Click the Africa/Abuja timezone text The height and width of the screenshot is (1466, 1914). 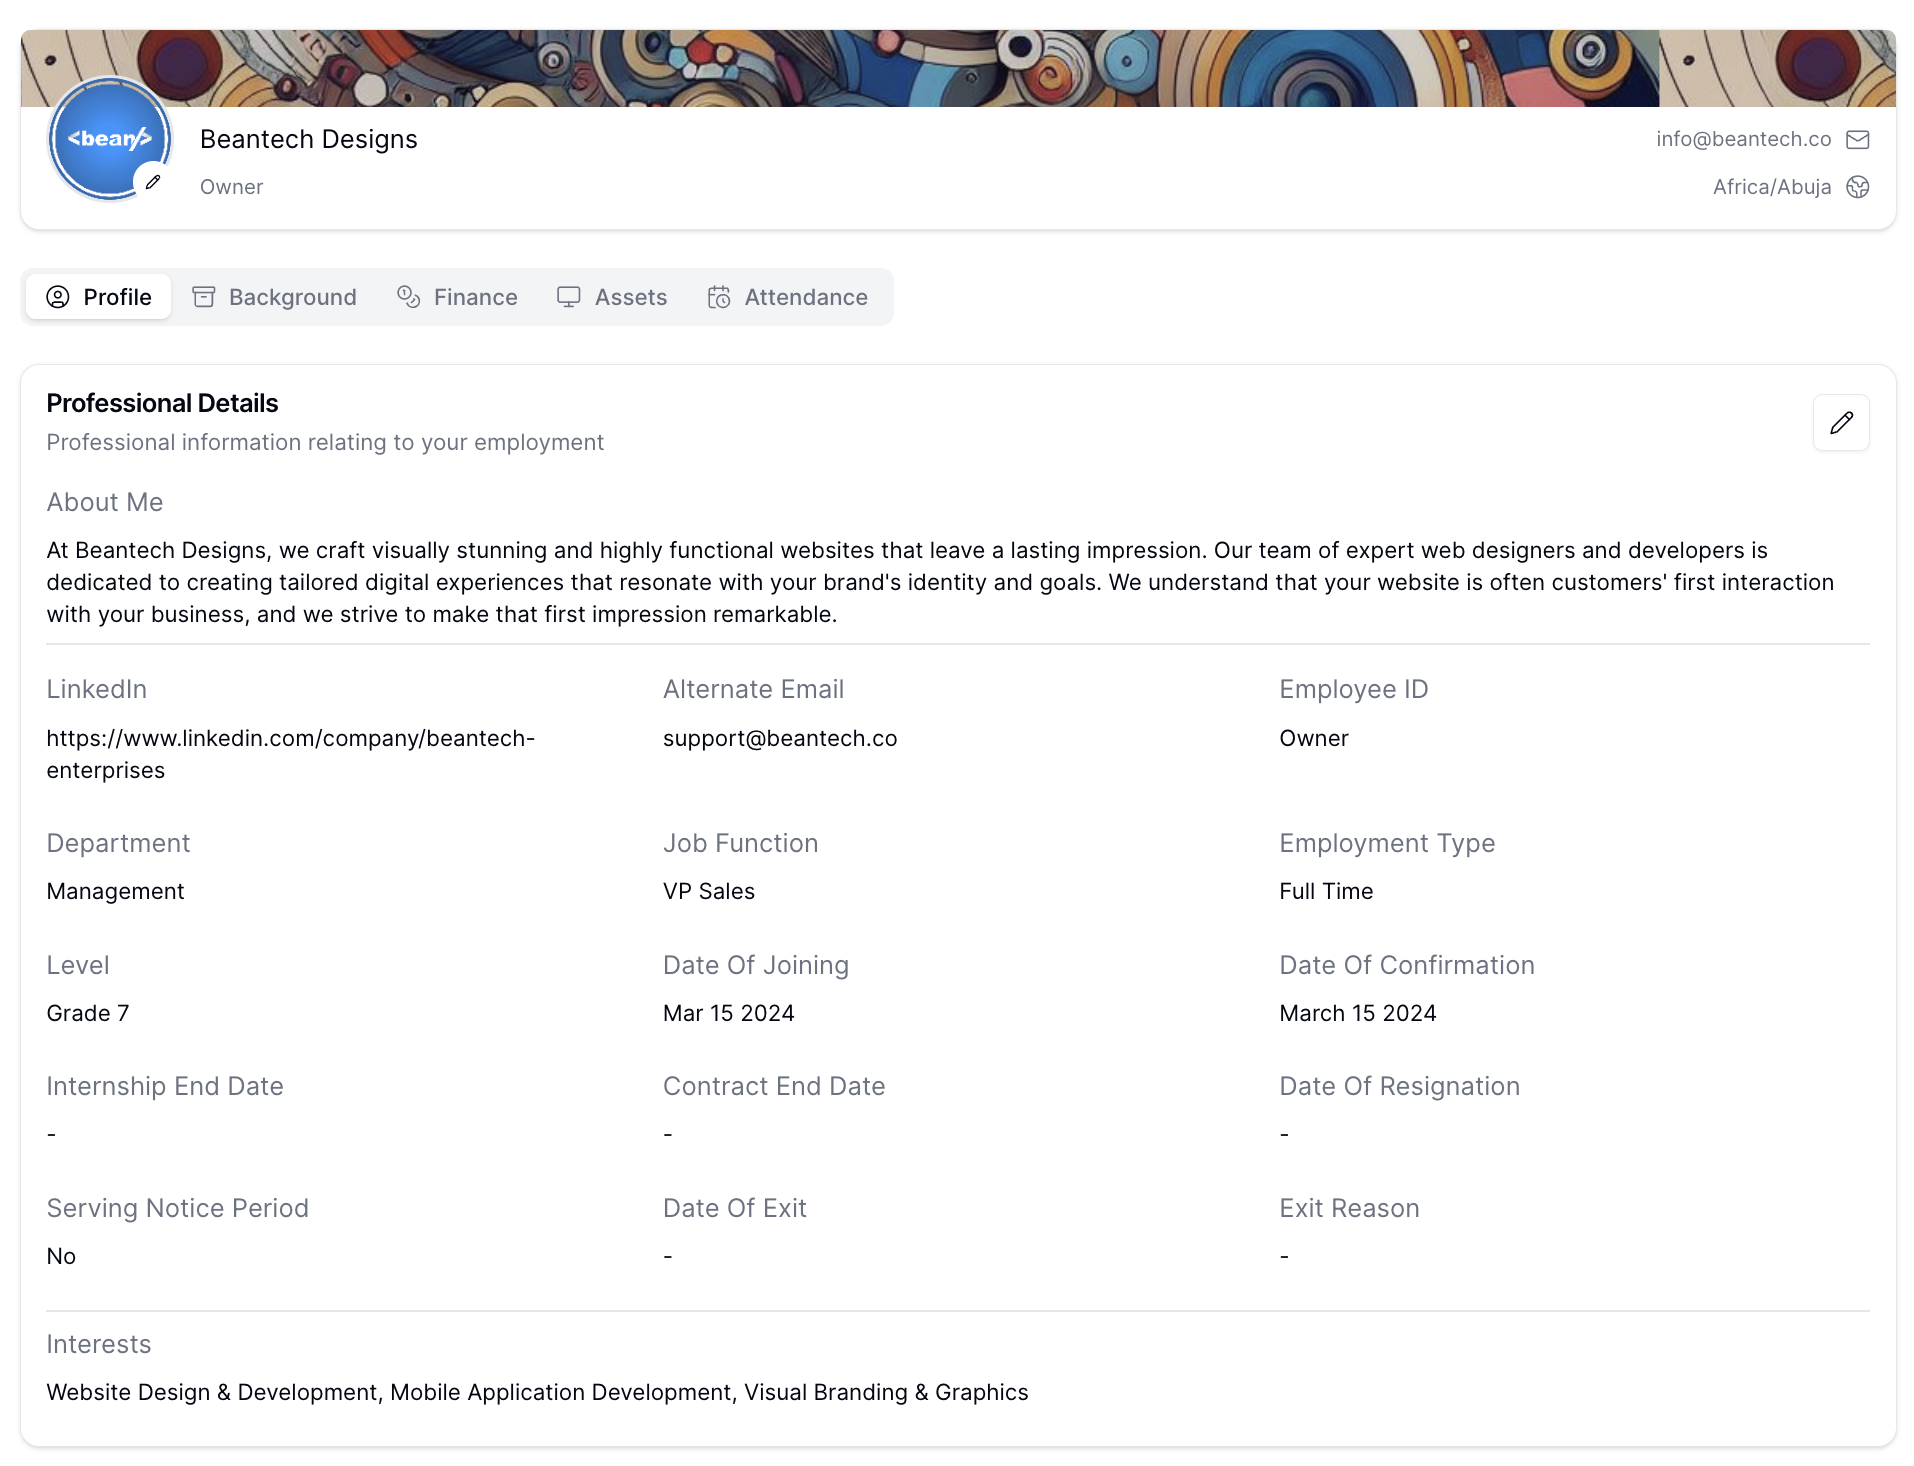click(1771, 188)
